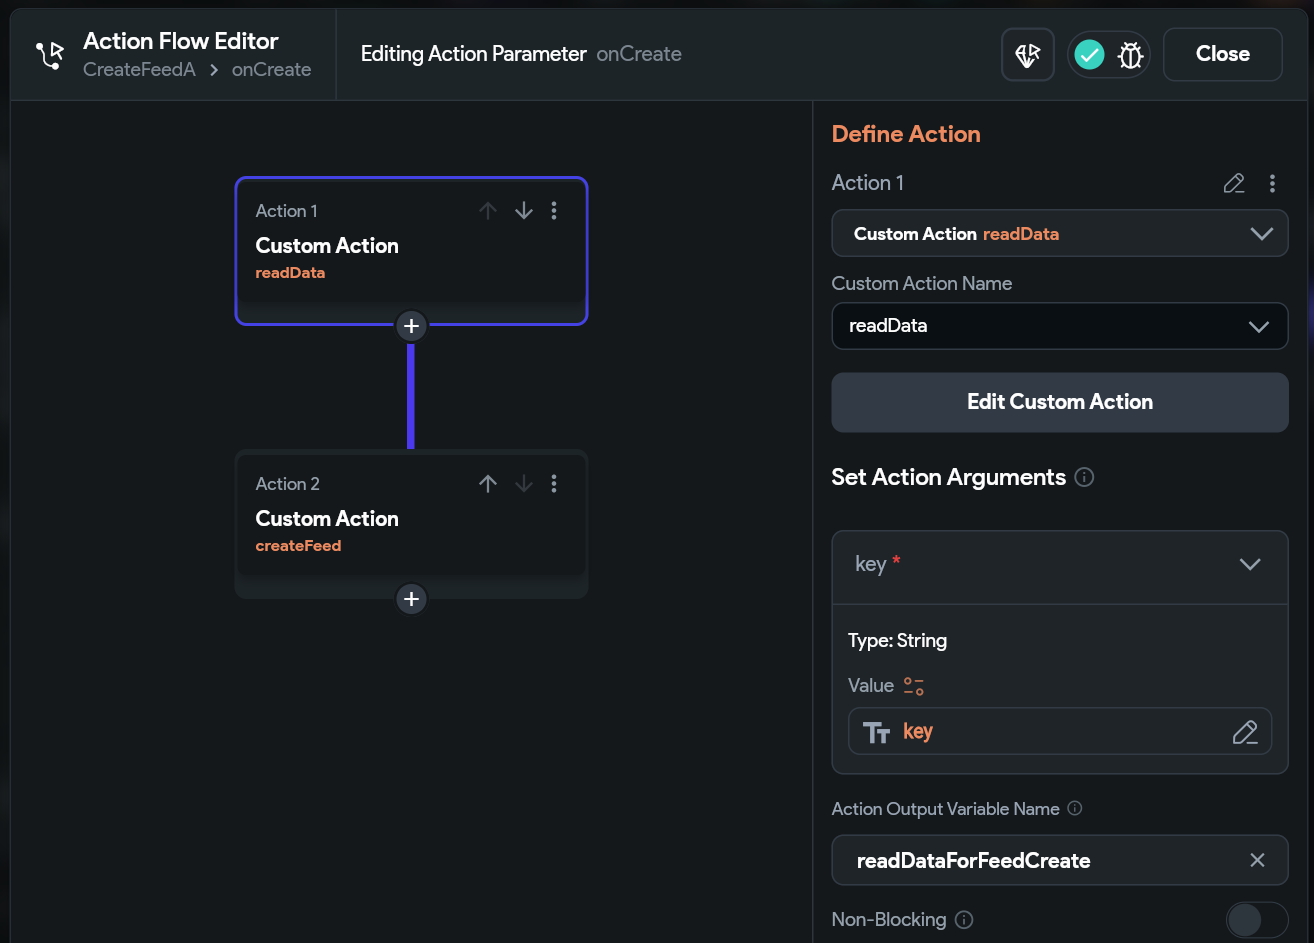The width and height of the screenshot is (1314, 943).
Task: Edit the key value with pencil icon
Action: tap(1245, 732)
